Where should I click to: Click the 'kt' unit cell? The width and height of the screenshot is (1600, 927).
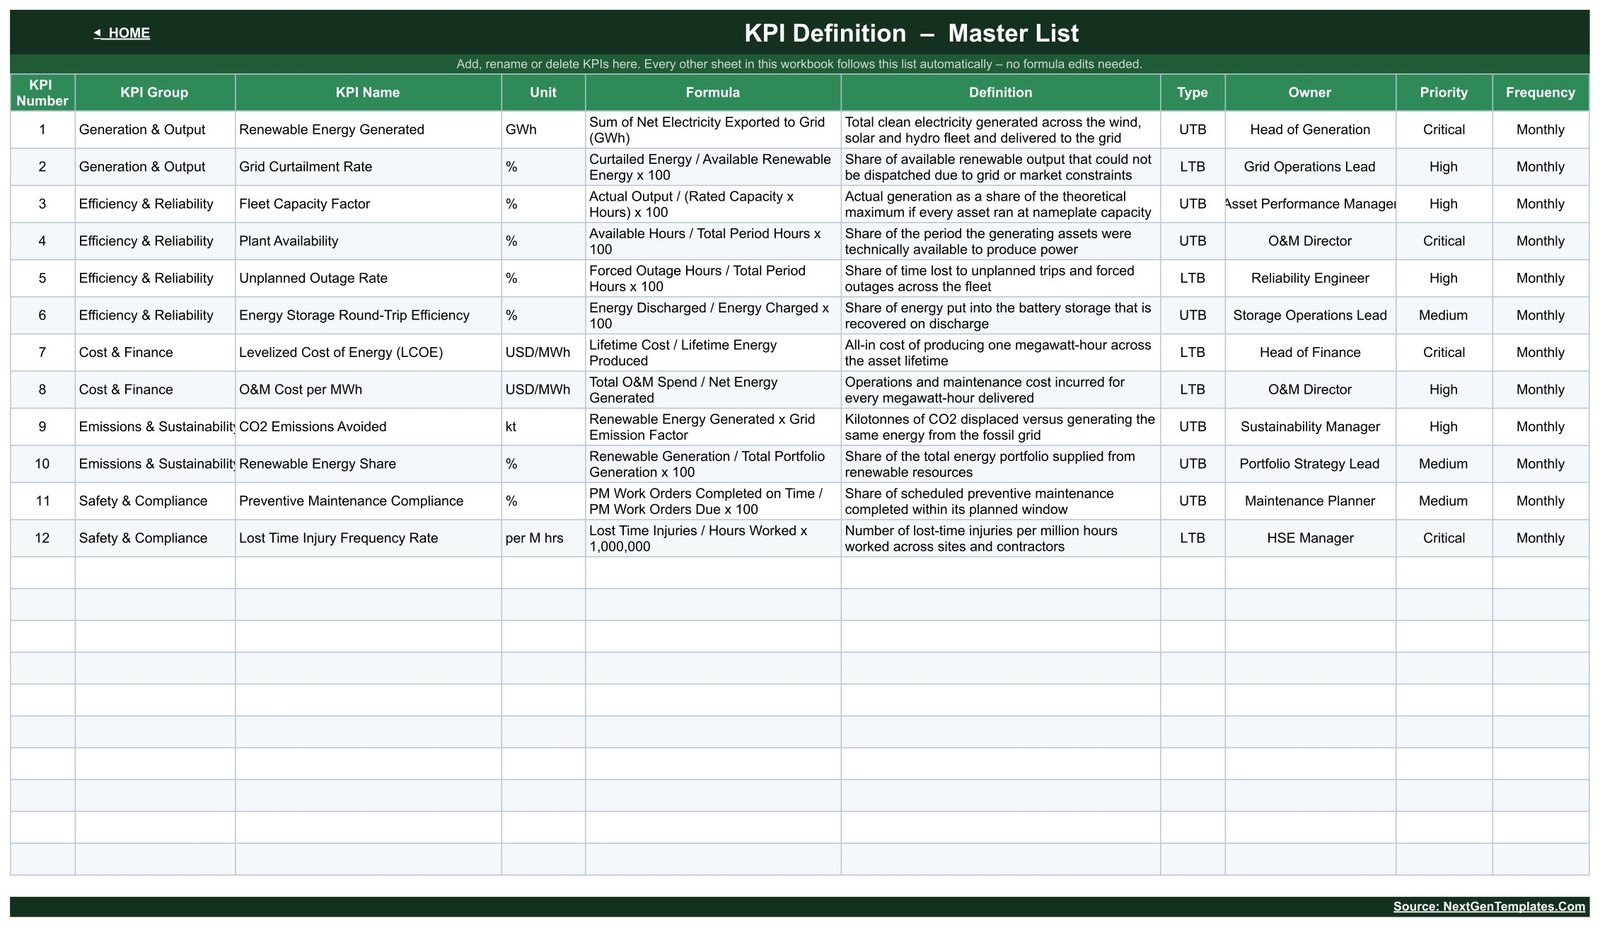point(543,426)
